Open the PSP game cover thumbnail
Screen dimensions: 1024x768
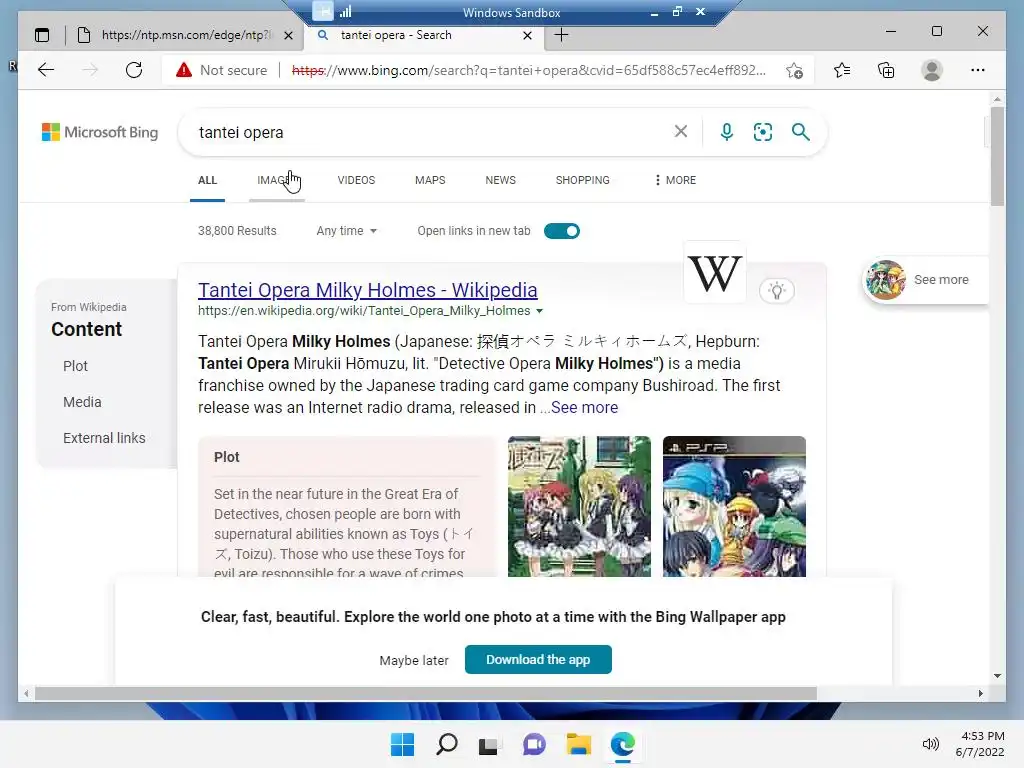pyautogui.click(x=734, y=507)
